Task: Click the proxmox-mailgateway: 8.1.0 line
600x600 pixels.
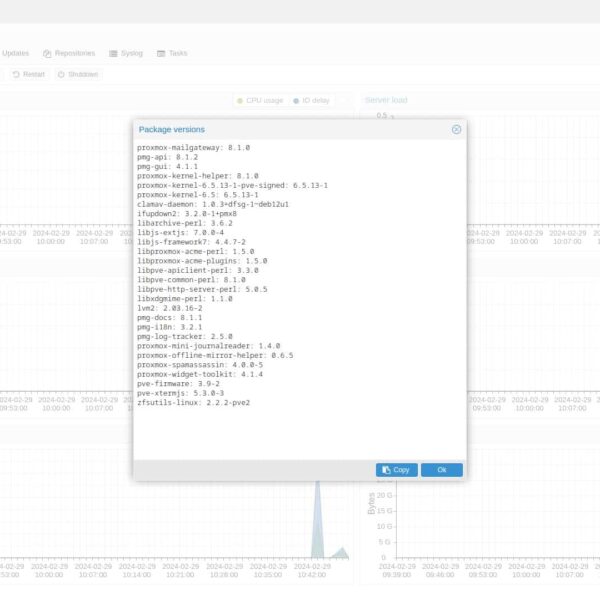Action: [193, 148]
